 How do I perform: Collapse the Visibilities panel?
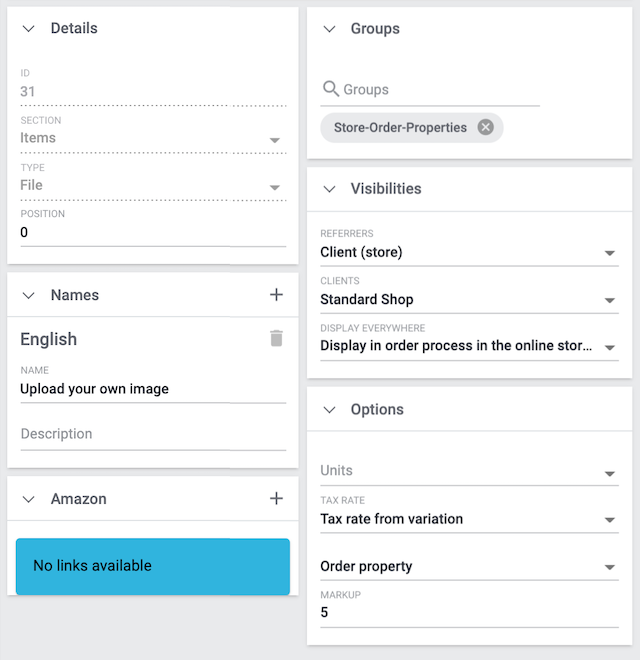[x=329, y=189]
